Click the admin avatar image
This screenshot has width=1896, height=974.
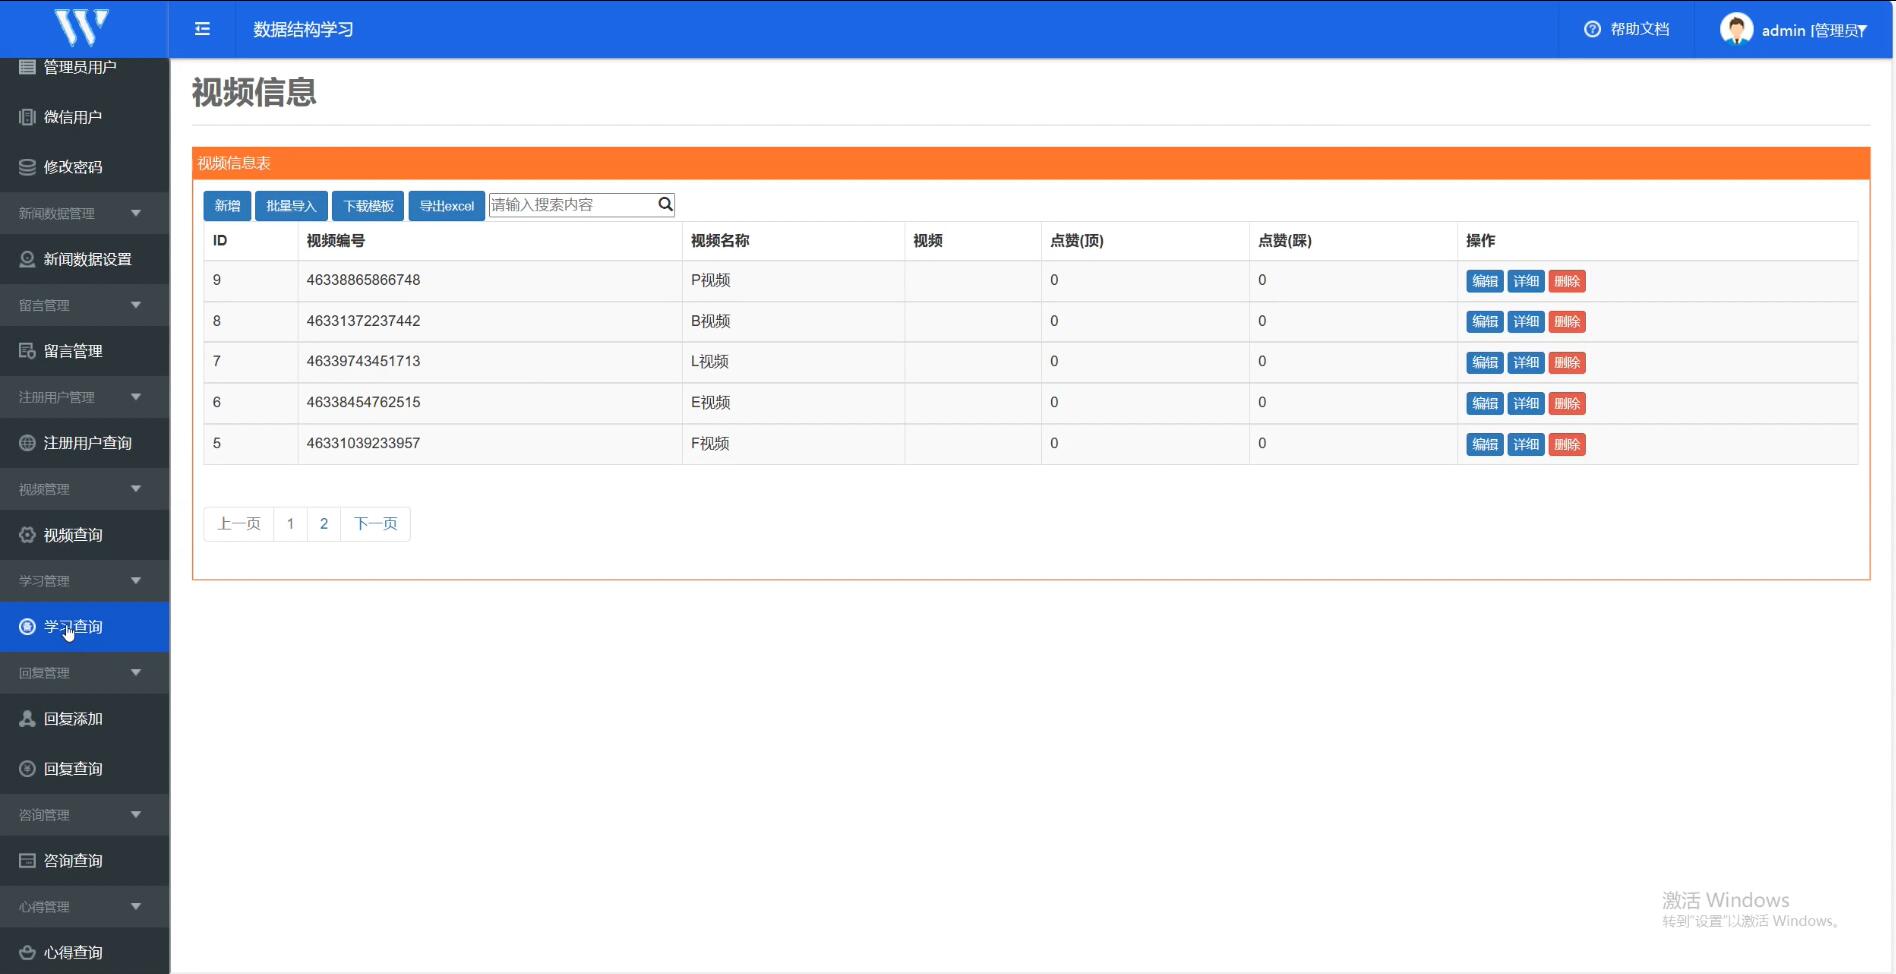(1736, 29)
